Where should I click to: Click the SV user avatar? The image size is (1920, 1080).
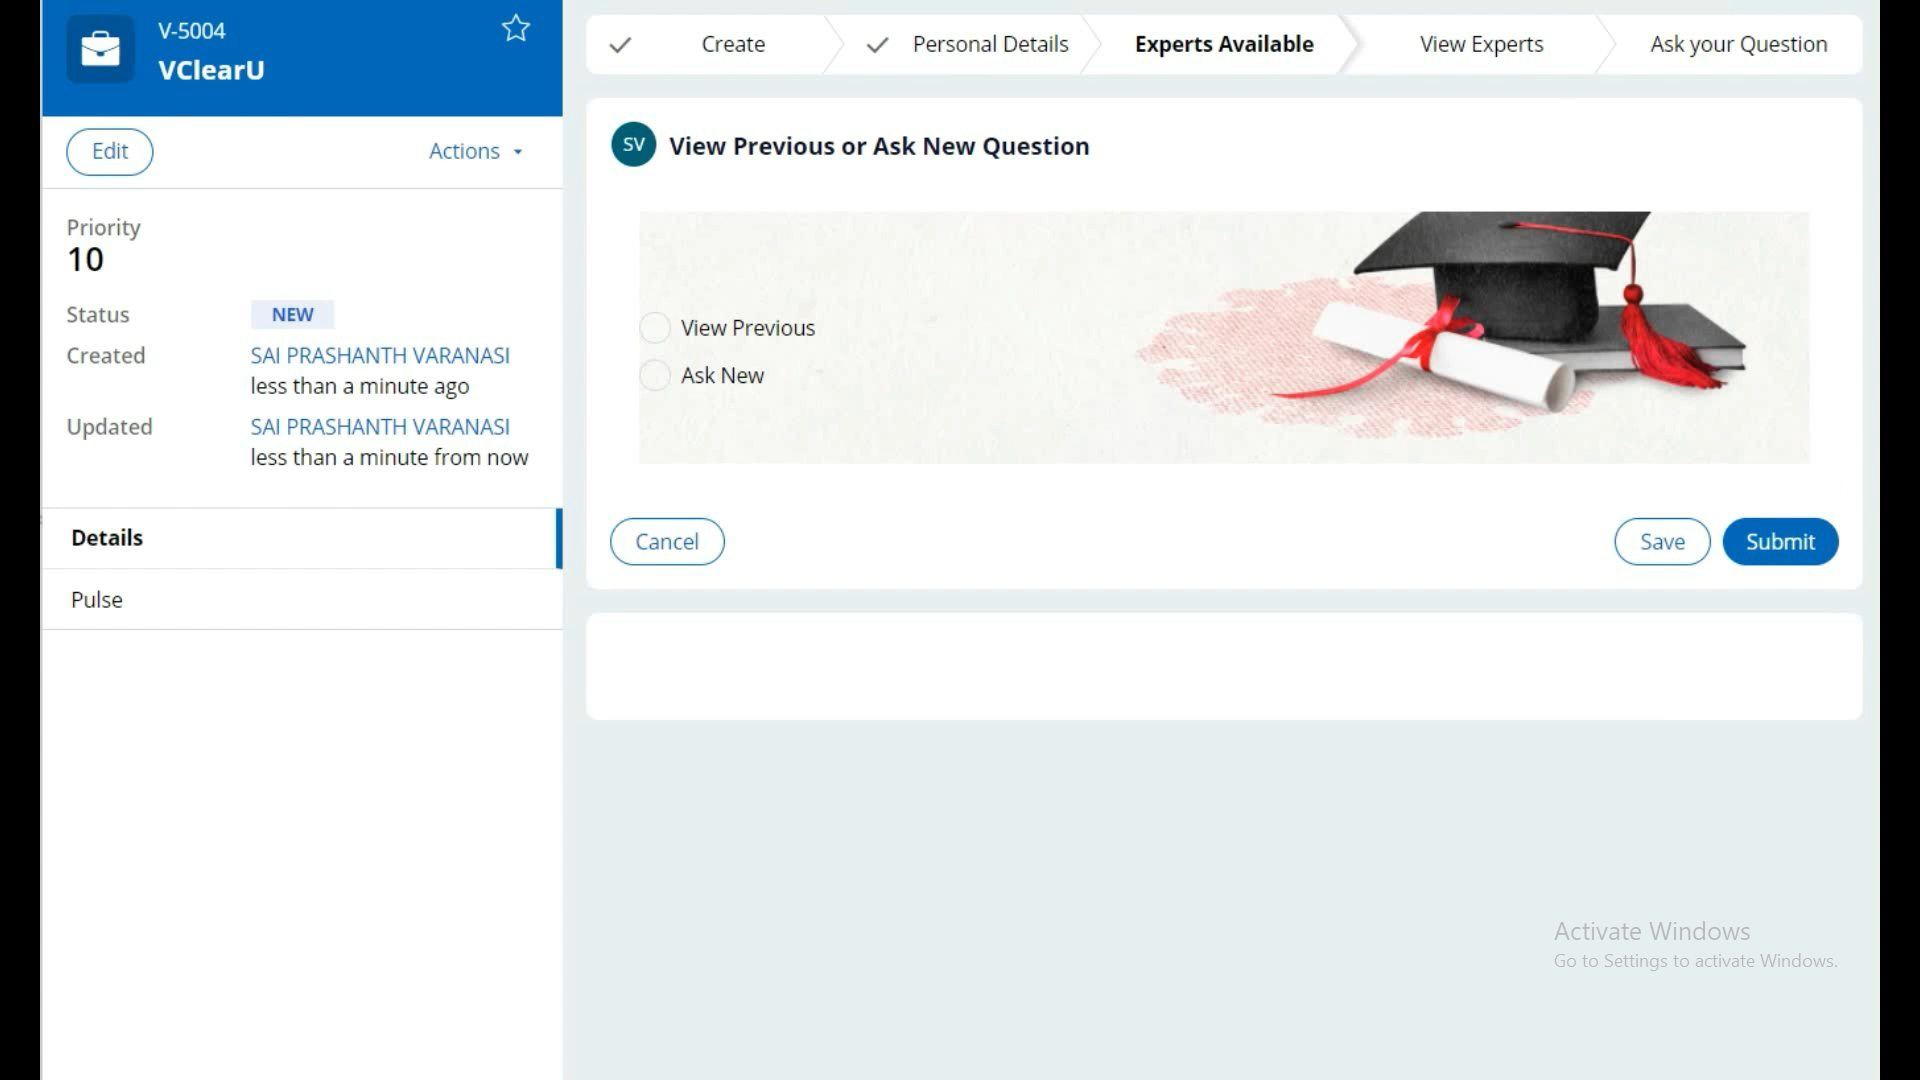pyautogui.click(x=633, y=145)
